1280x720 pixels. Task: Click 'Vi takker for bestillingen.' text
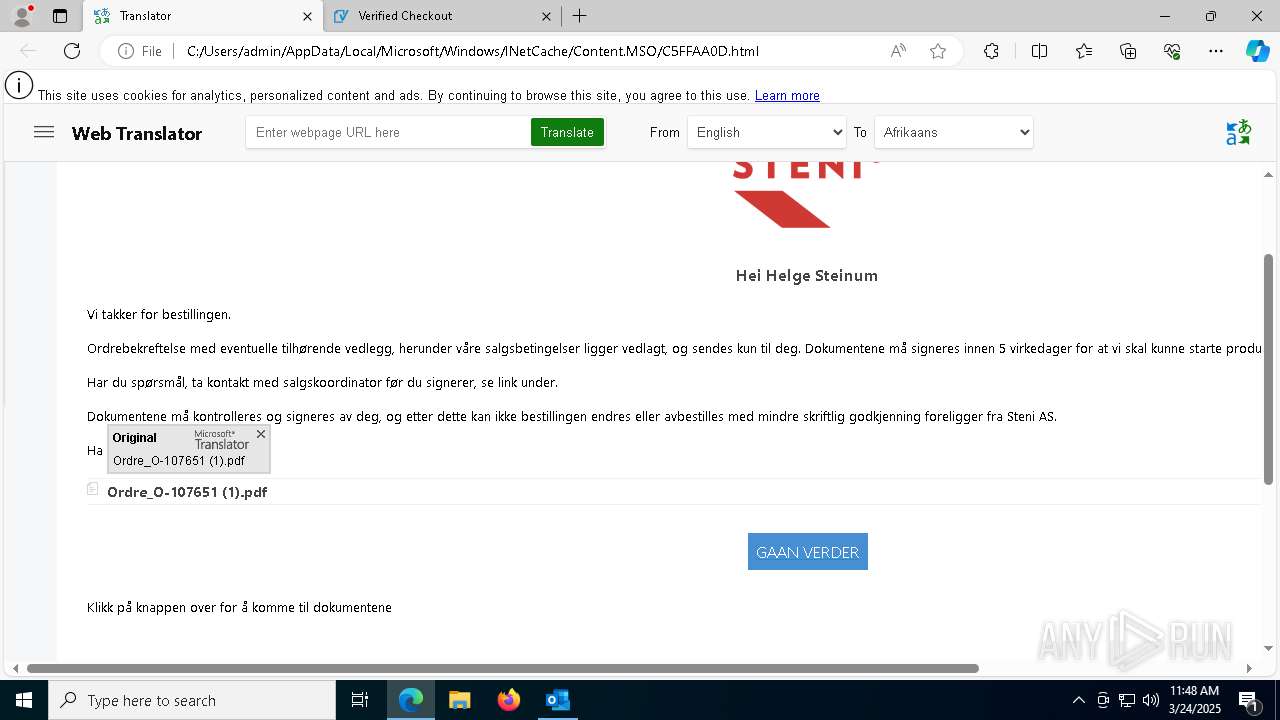coord(159,315)
